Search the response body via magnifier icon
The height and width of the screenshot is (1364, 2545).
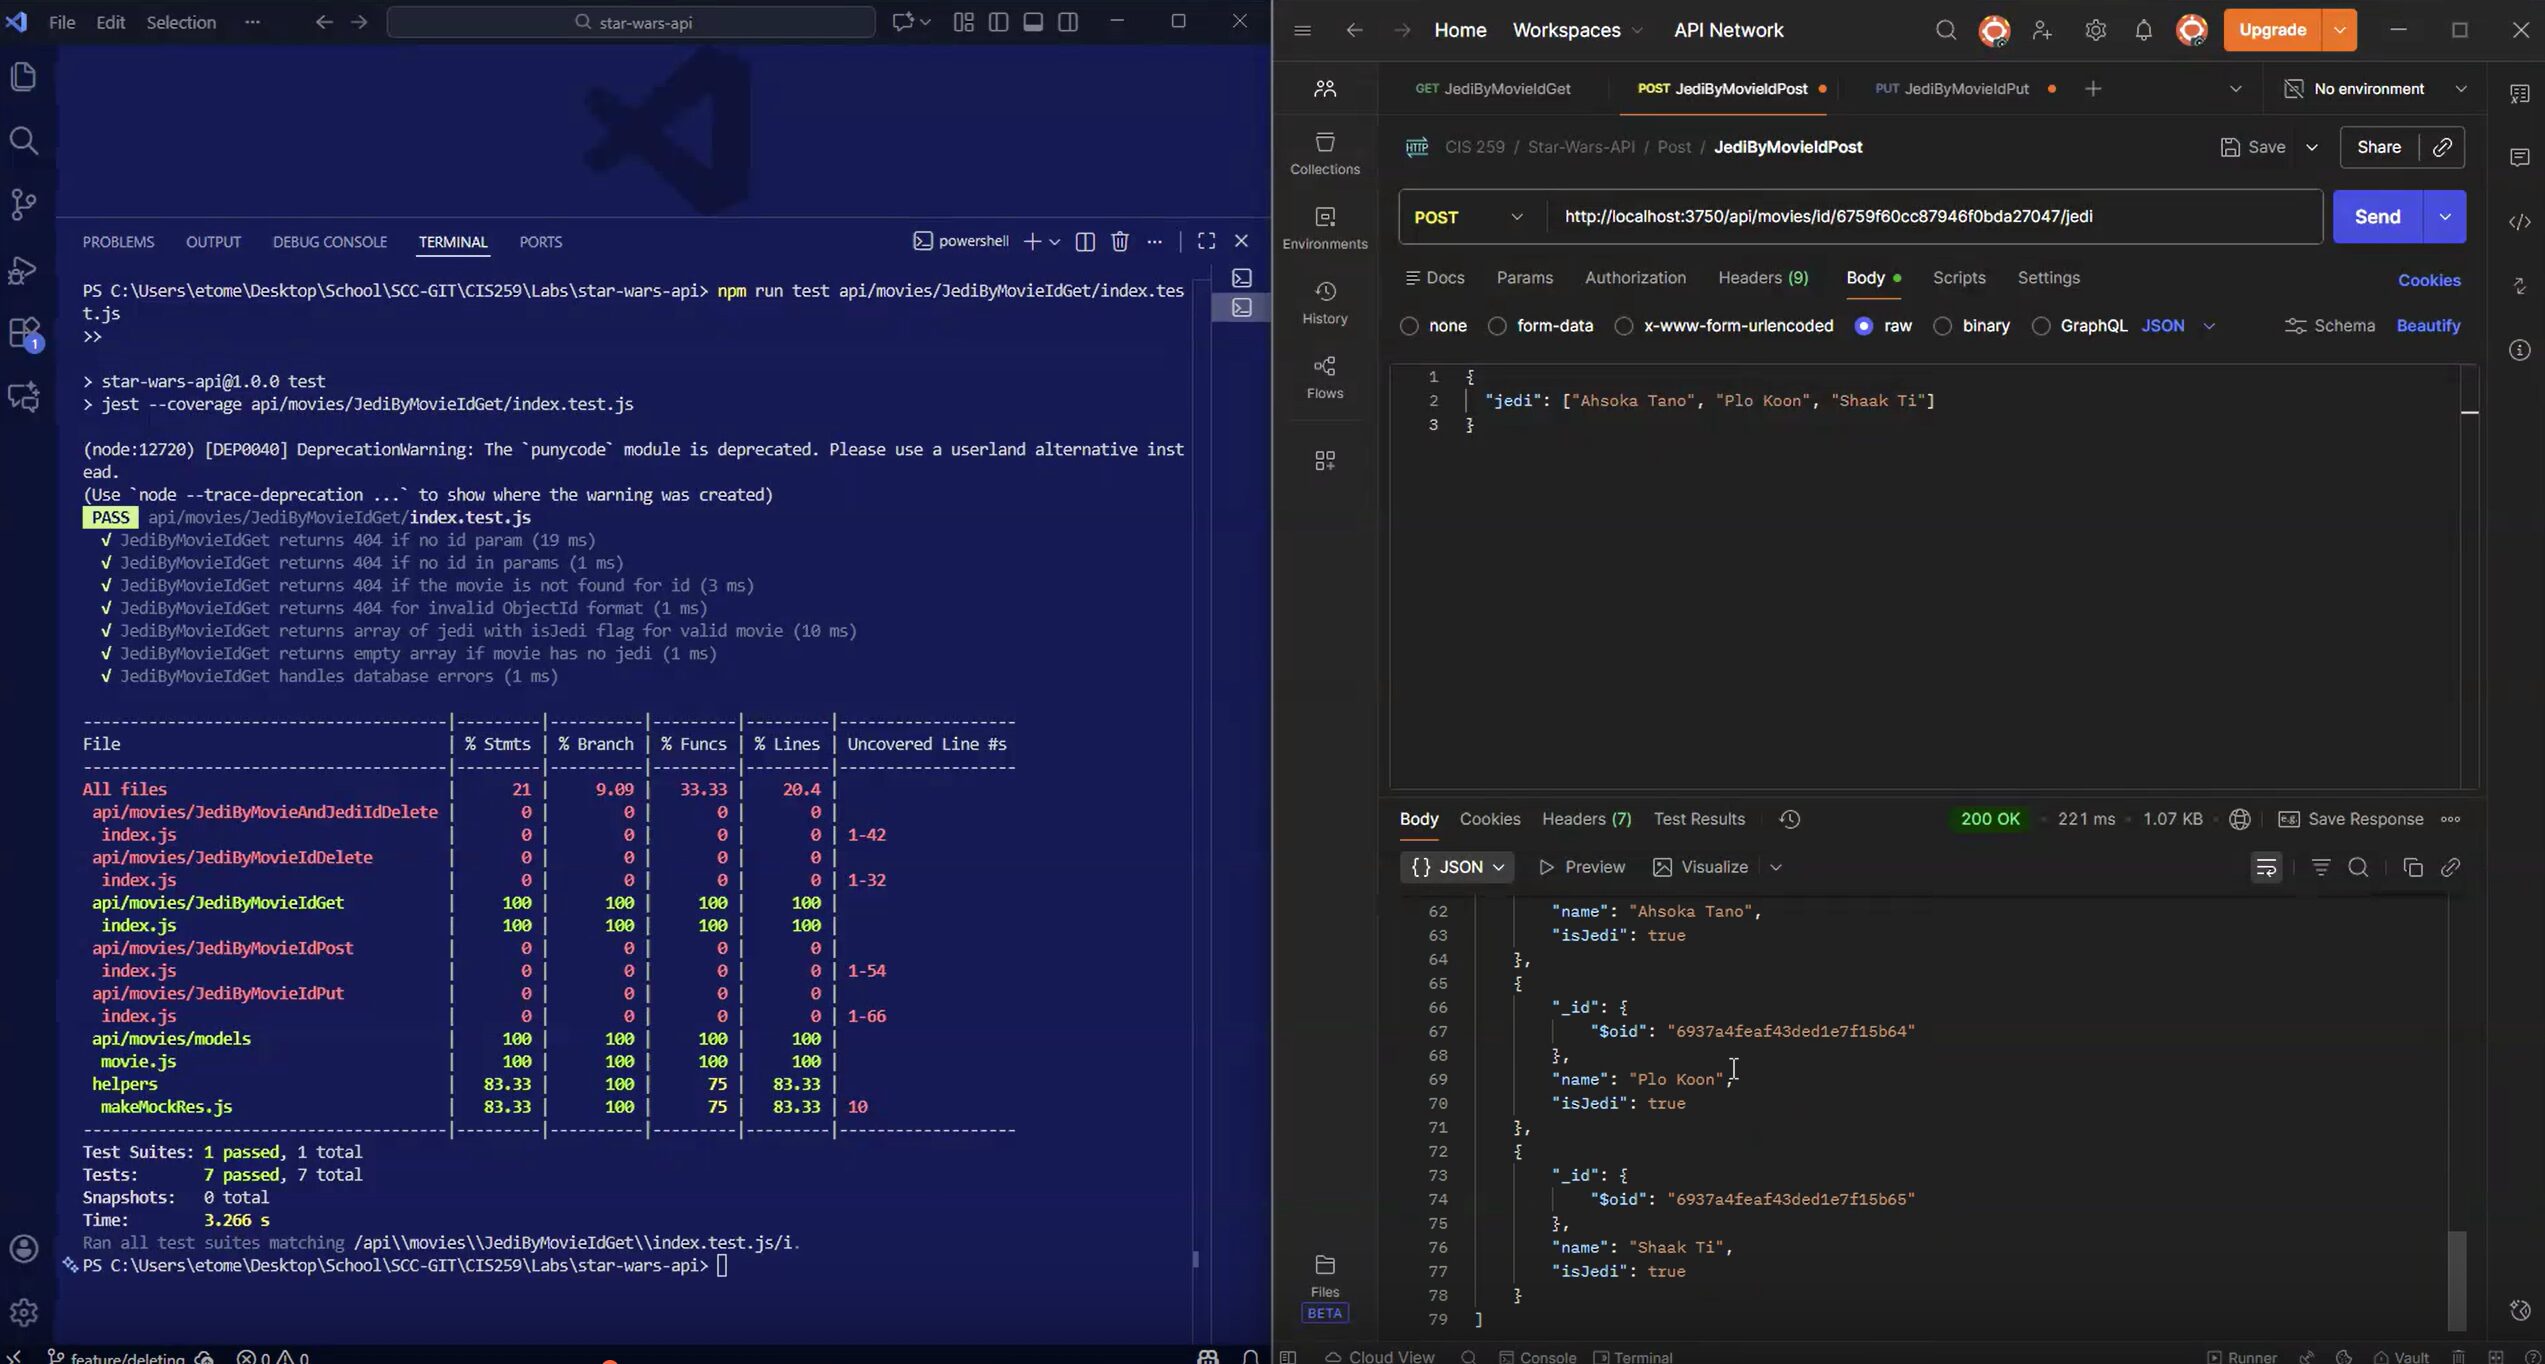(x=2357, y=867)
